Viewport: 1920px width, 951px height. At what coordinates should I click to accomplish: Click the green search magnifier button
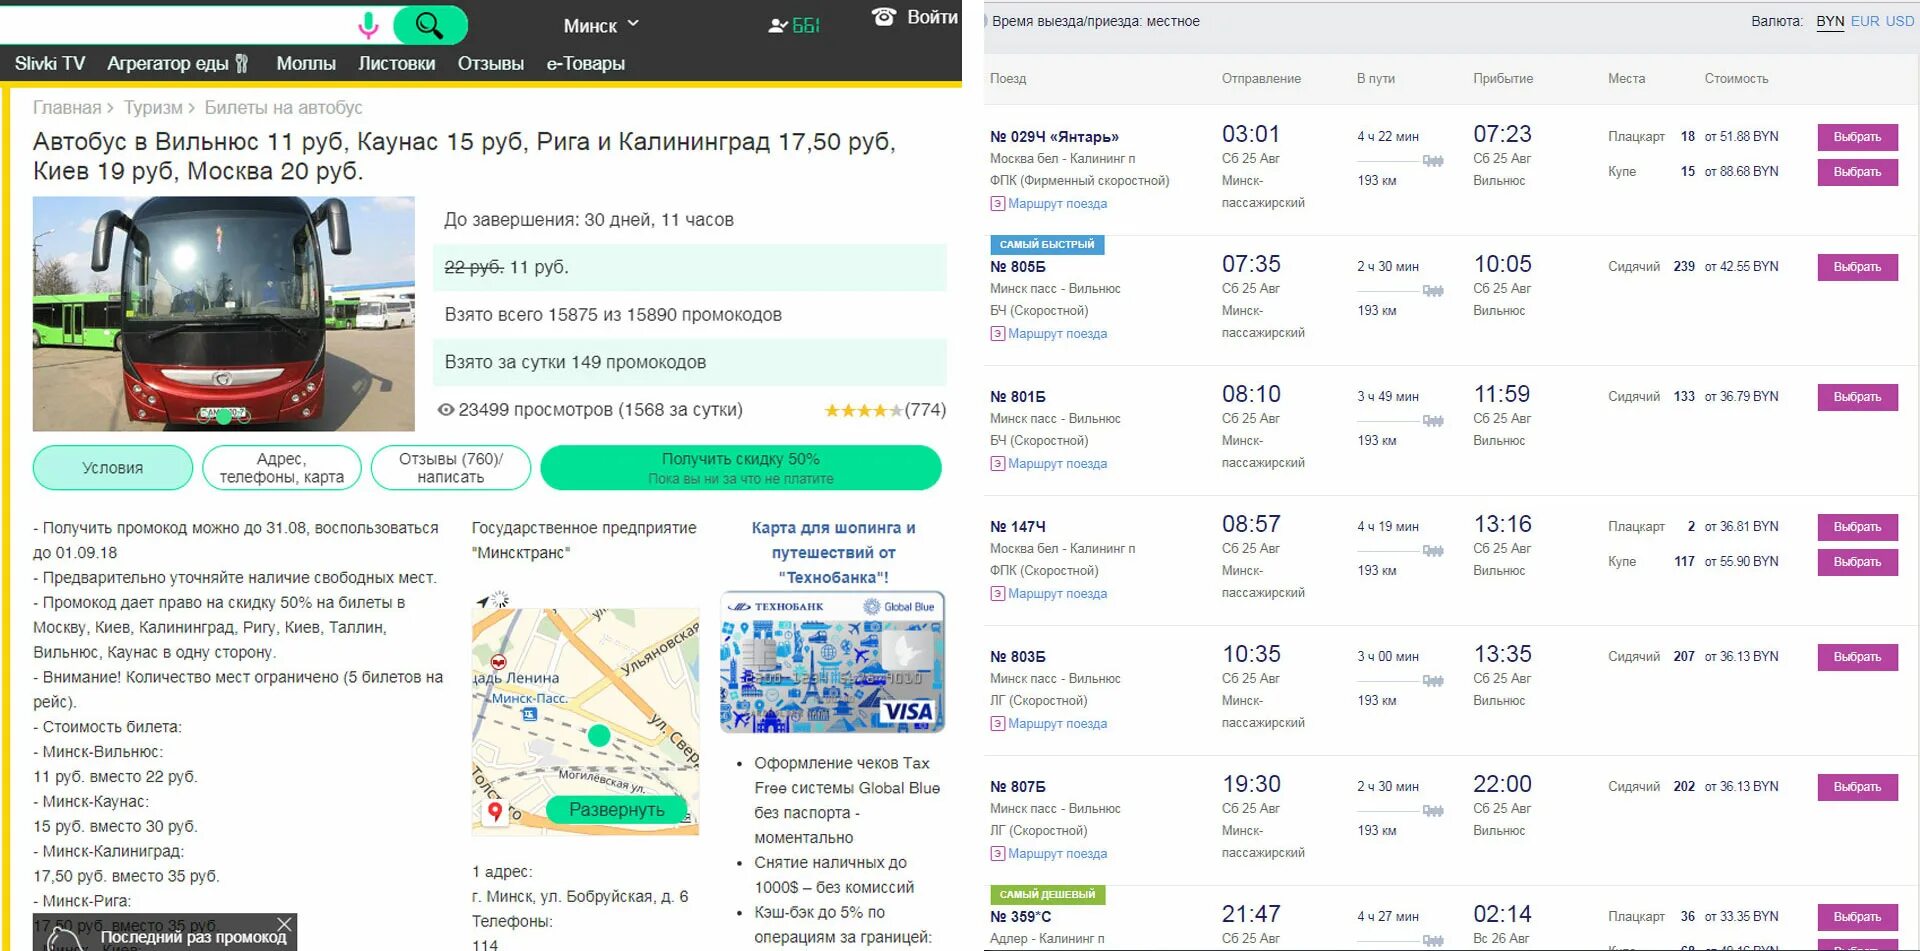tap(430, 25)
